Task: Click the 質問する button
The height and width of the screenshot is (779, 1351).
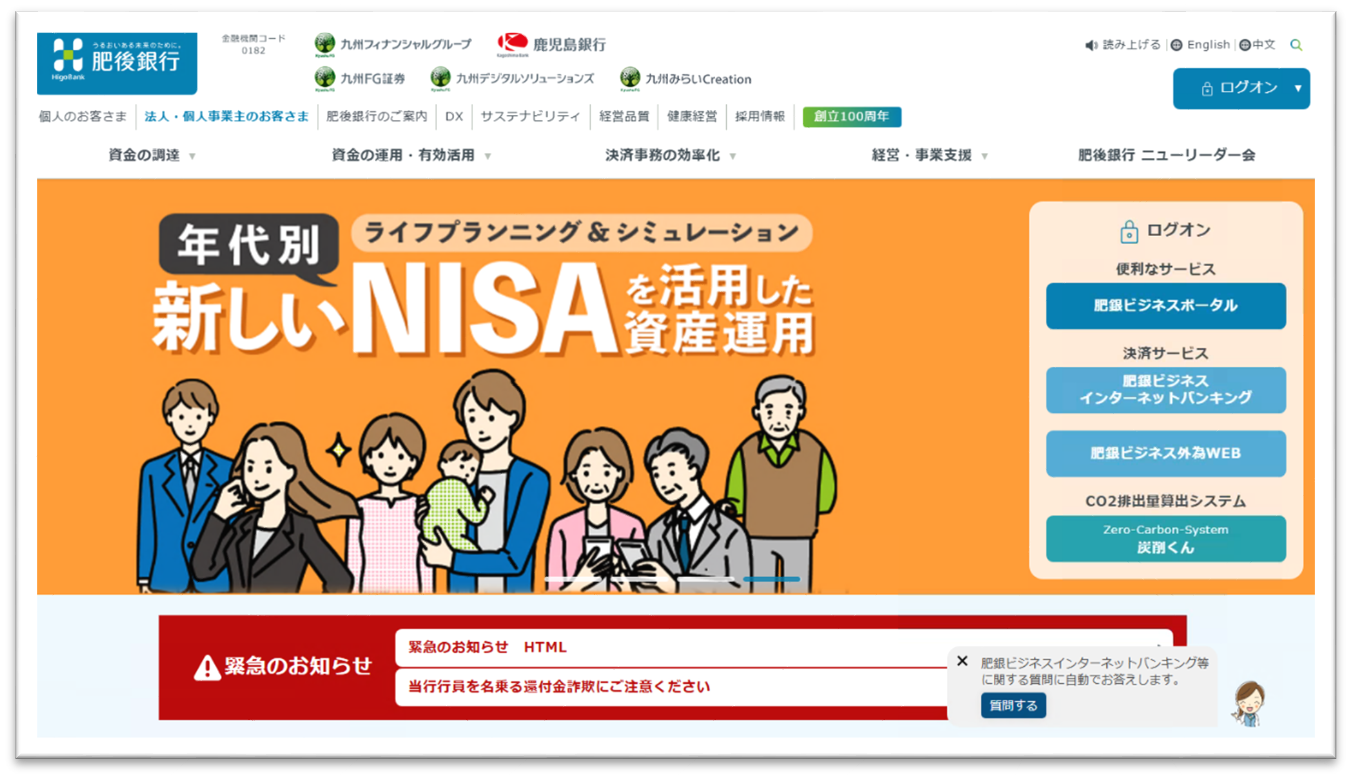Action: (1013, 706)
